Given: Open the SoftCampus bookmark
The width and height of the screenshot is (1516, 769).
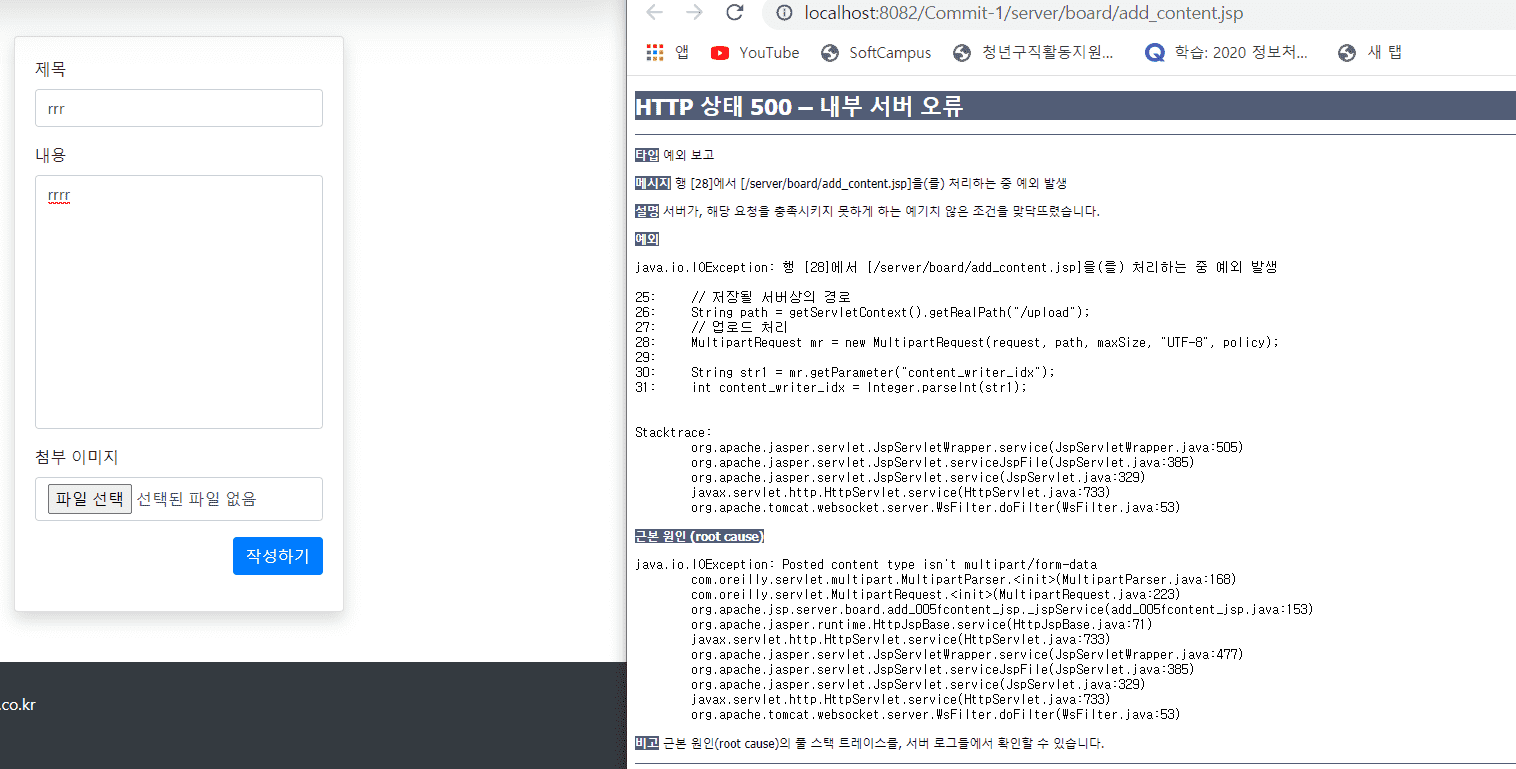Looking at the screenshot, I should click(876, 53).
